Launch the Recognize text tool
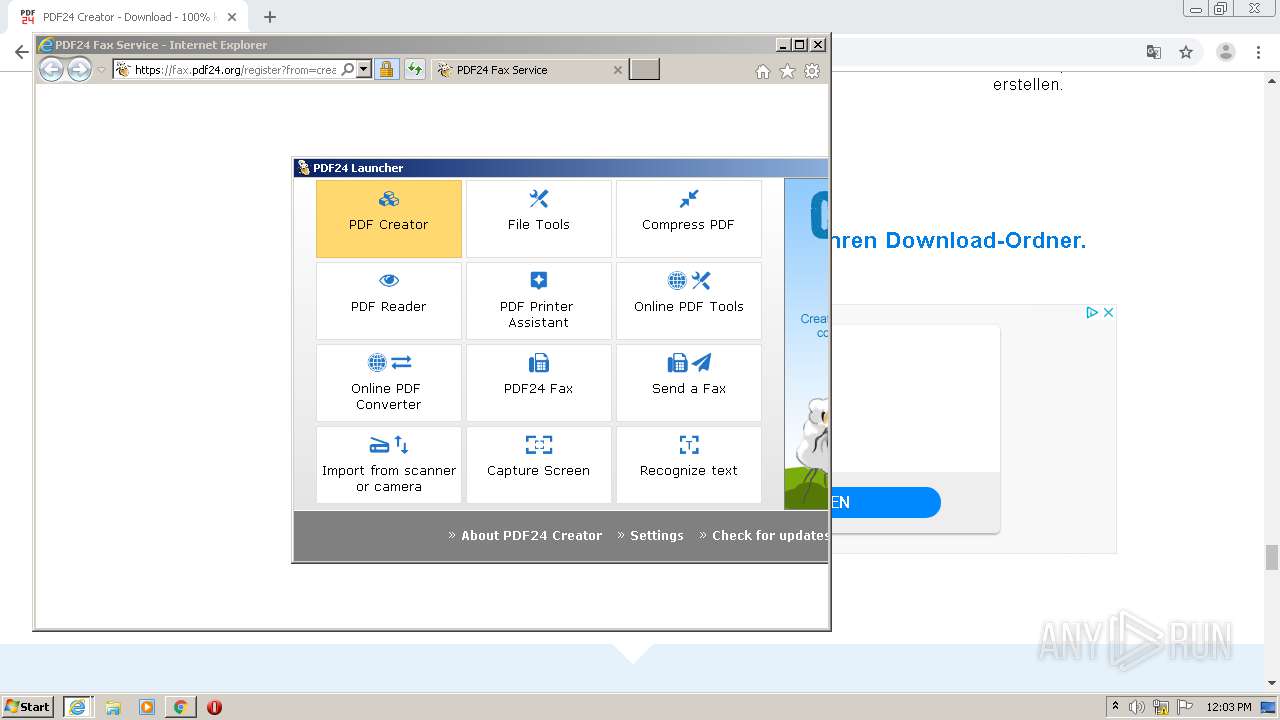The height and width of the screenshot is (720, 1280). click(689, 465)
